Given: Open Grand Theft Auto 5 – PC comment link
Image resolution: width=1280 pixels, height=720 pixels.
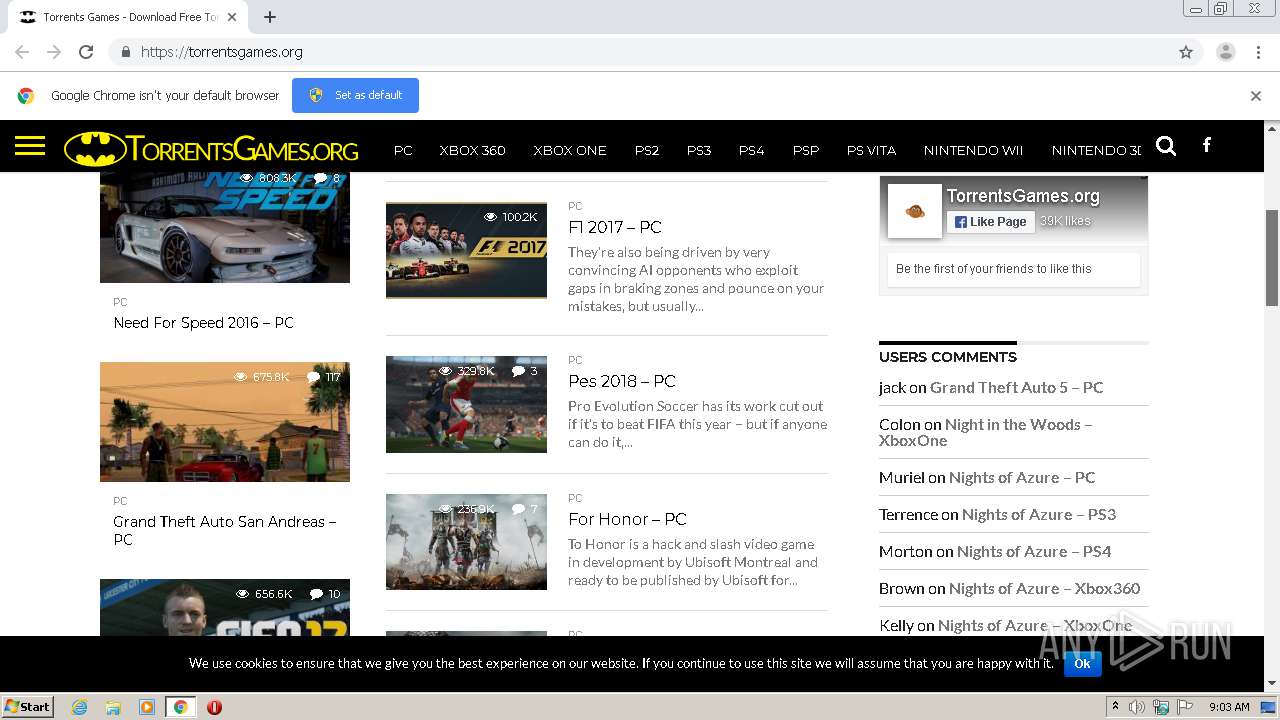Looking at the screenshot, I should click(x=1017, y=387).
